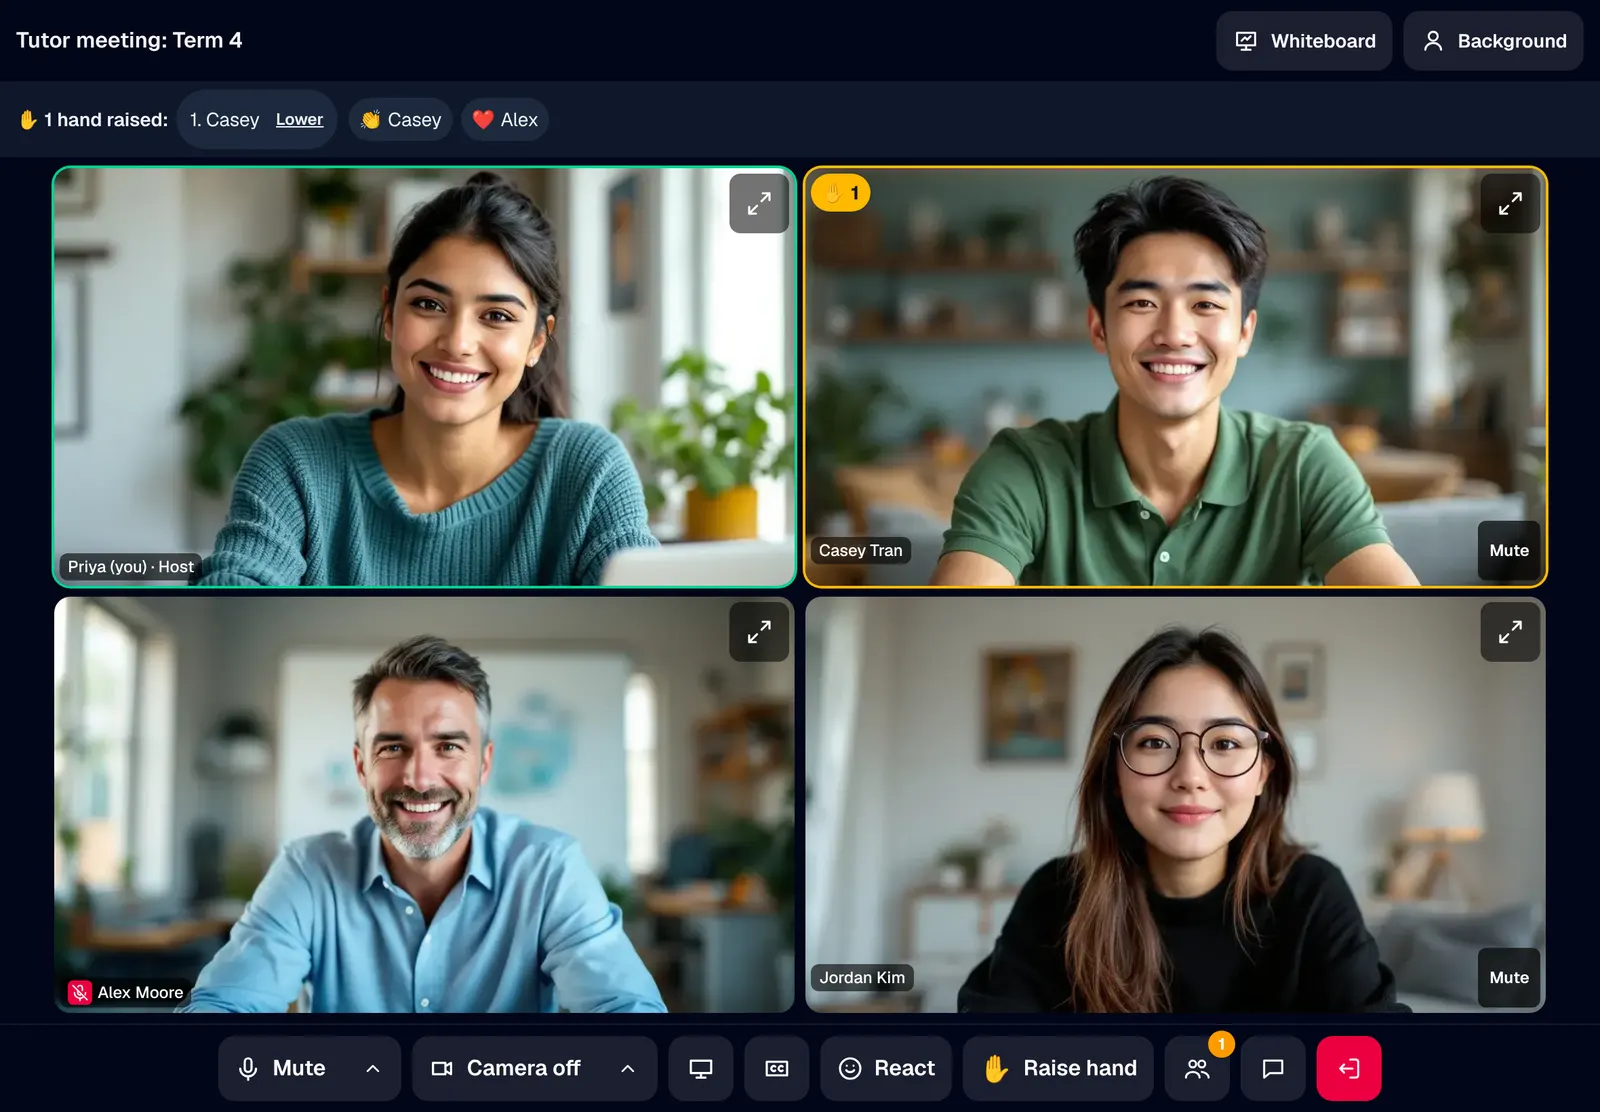Click the Tutor meeting: Term 4 title
Viewport: 1600px width, 1112px height.
[x=129, y=40]
